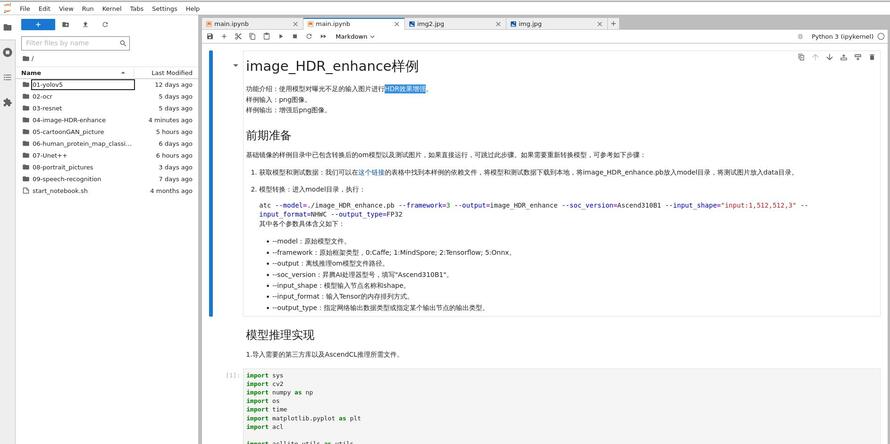This screenshot has width=890, height=444.
Task: Duplicate the cell using cell toolbar icon
Action: click(x=801, y=57)
